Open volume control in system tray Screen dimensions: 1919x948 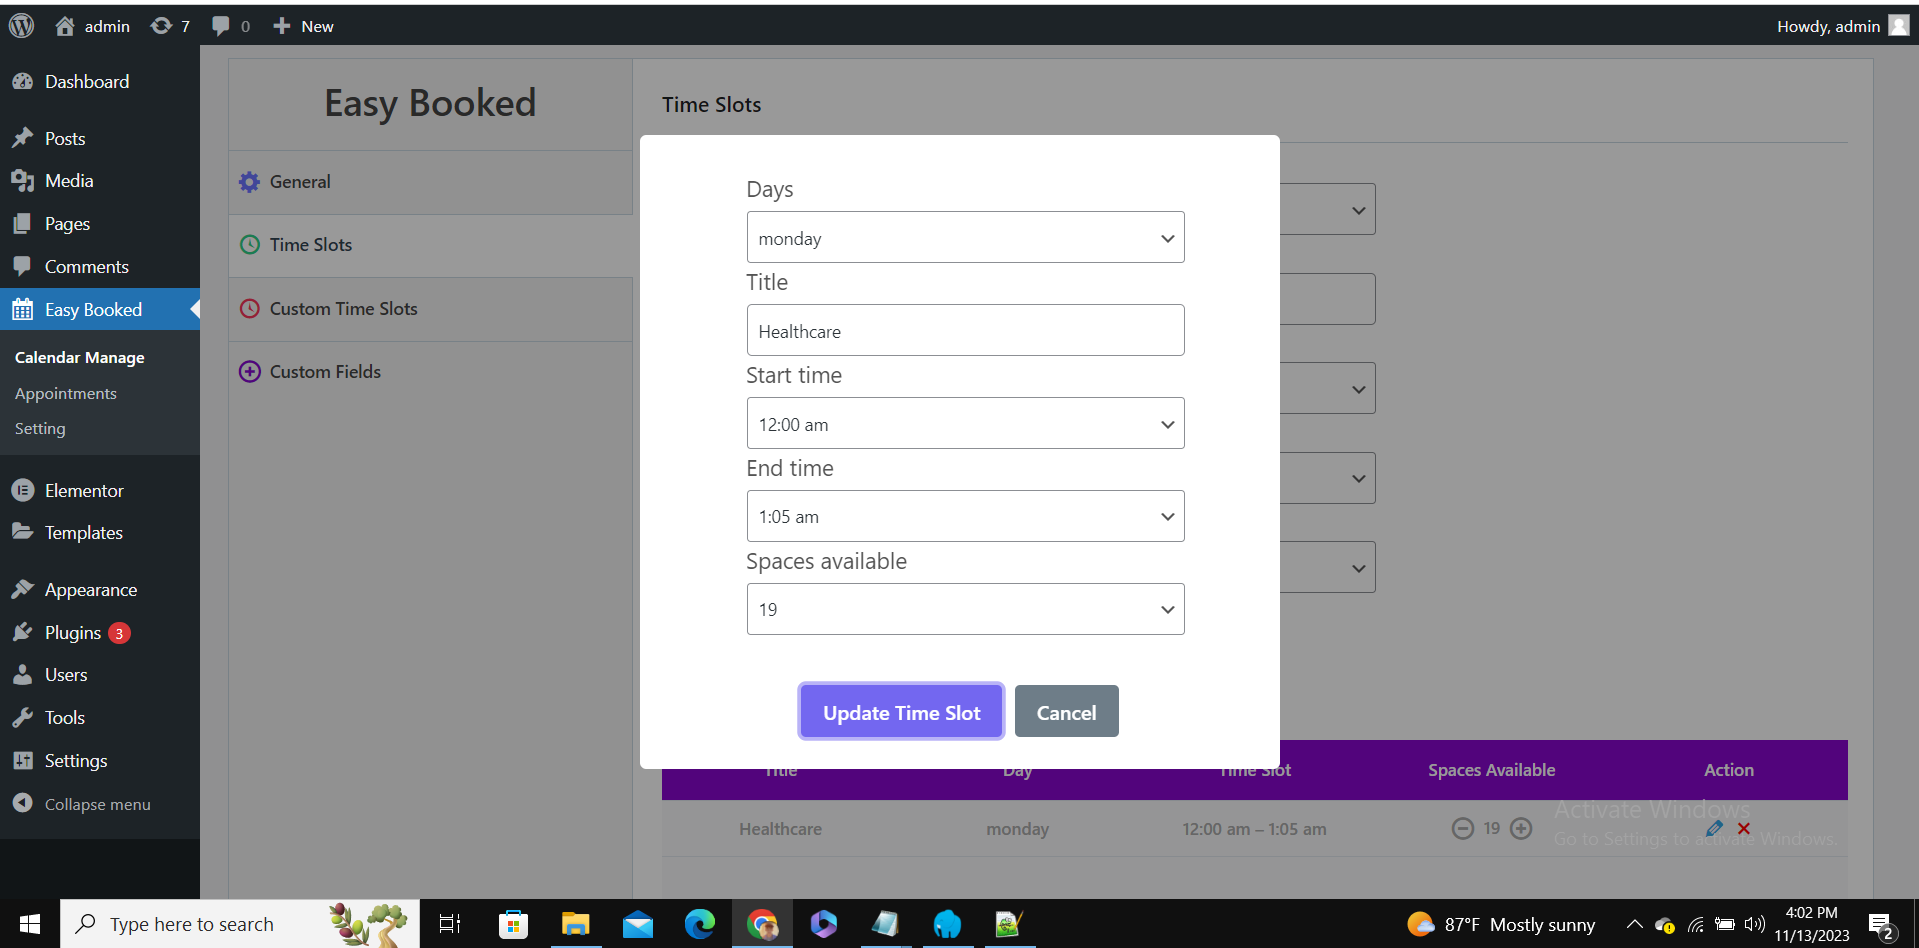click(x=1755, y=924)
